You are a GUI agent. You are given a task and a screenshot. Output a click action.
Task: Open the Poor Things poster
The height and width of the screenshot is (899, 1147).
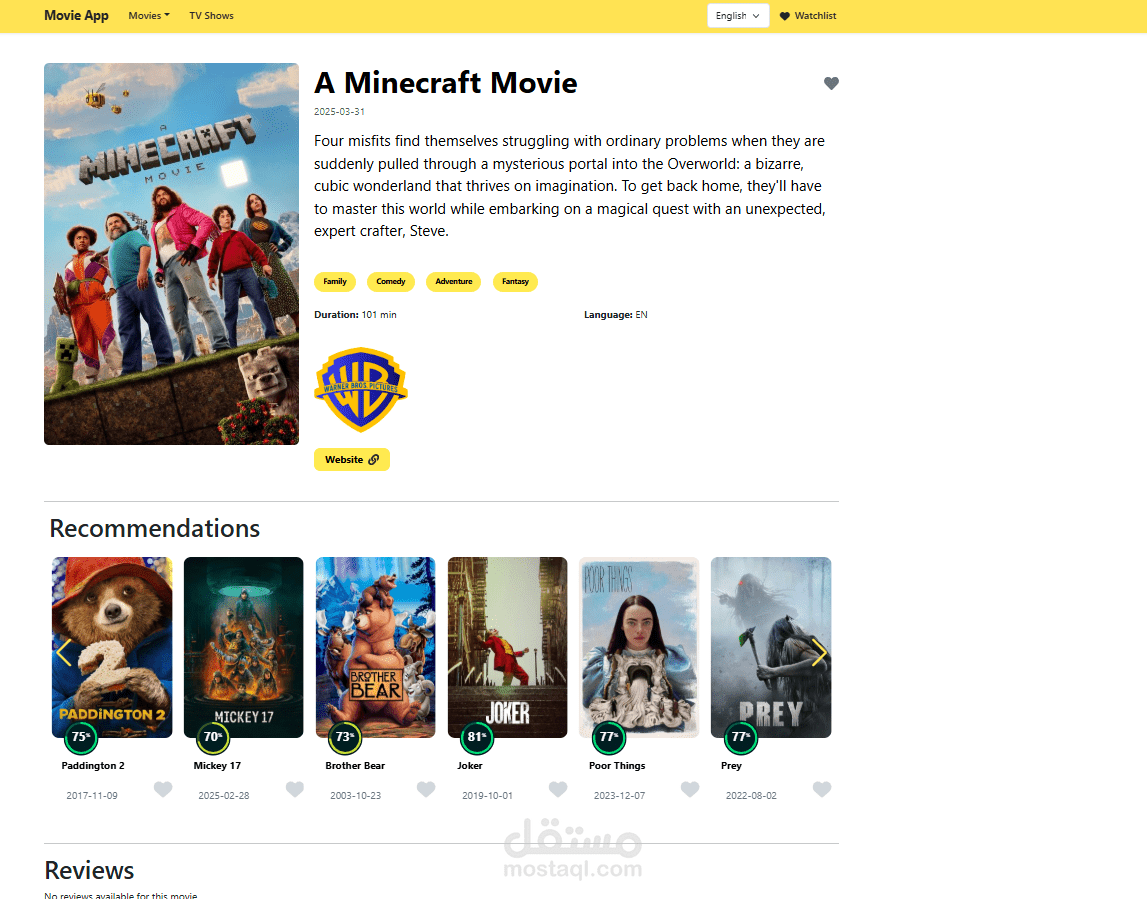click(x=639, y=647)
